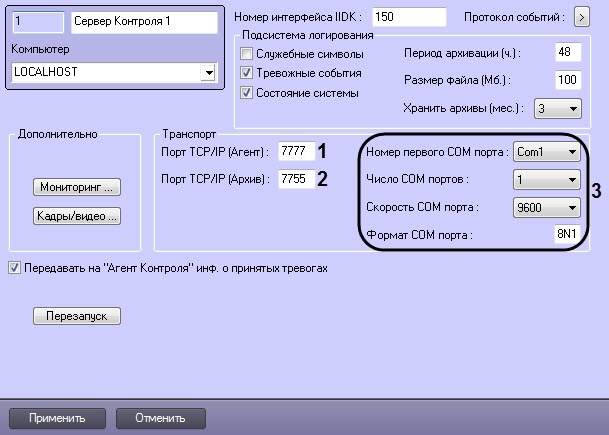609x435 pixels.
Task: Expand Хранить архивы months dropdown
Action: [x=573, y=107]
